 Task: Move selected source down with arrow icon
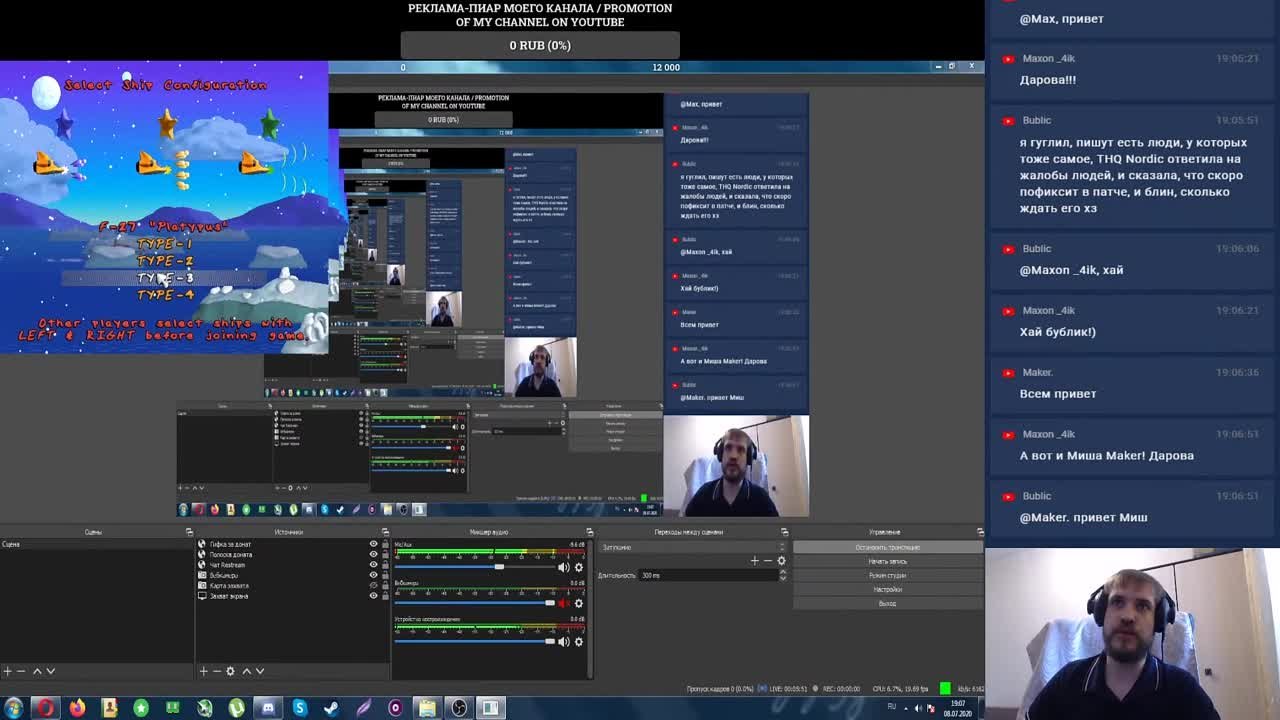pyautogui.click(x=260, y=671)
